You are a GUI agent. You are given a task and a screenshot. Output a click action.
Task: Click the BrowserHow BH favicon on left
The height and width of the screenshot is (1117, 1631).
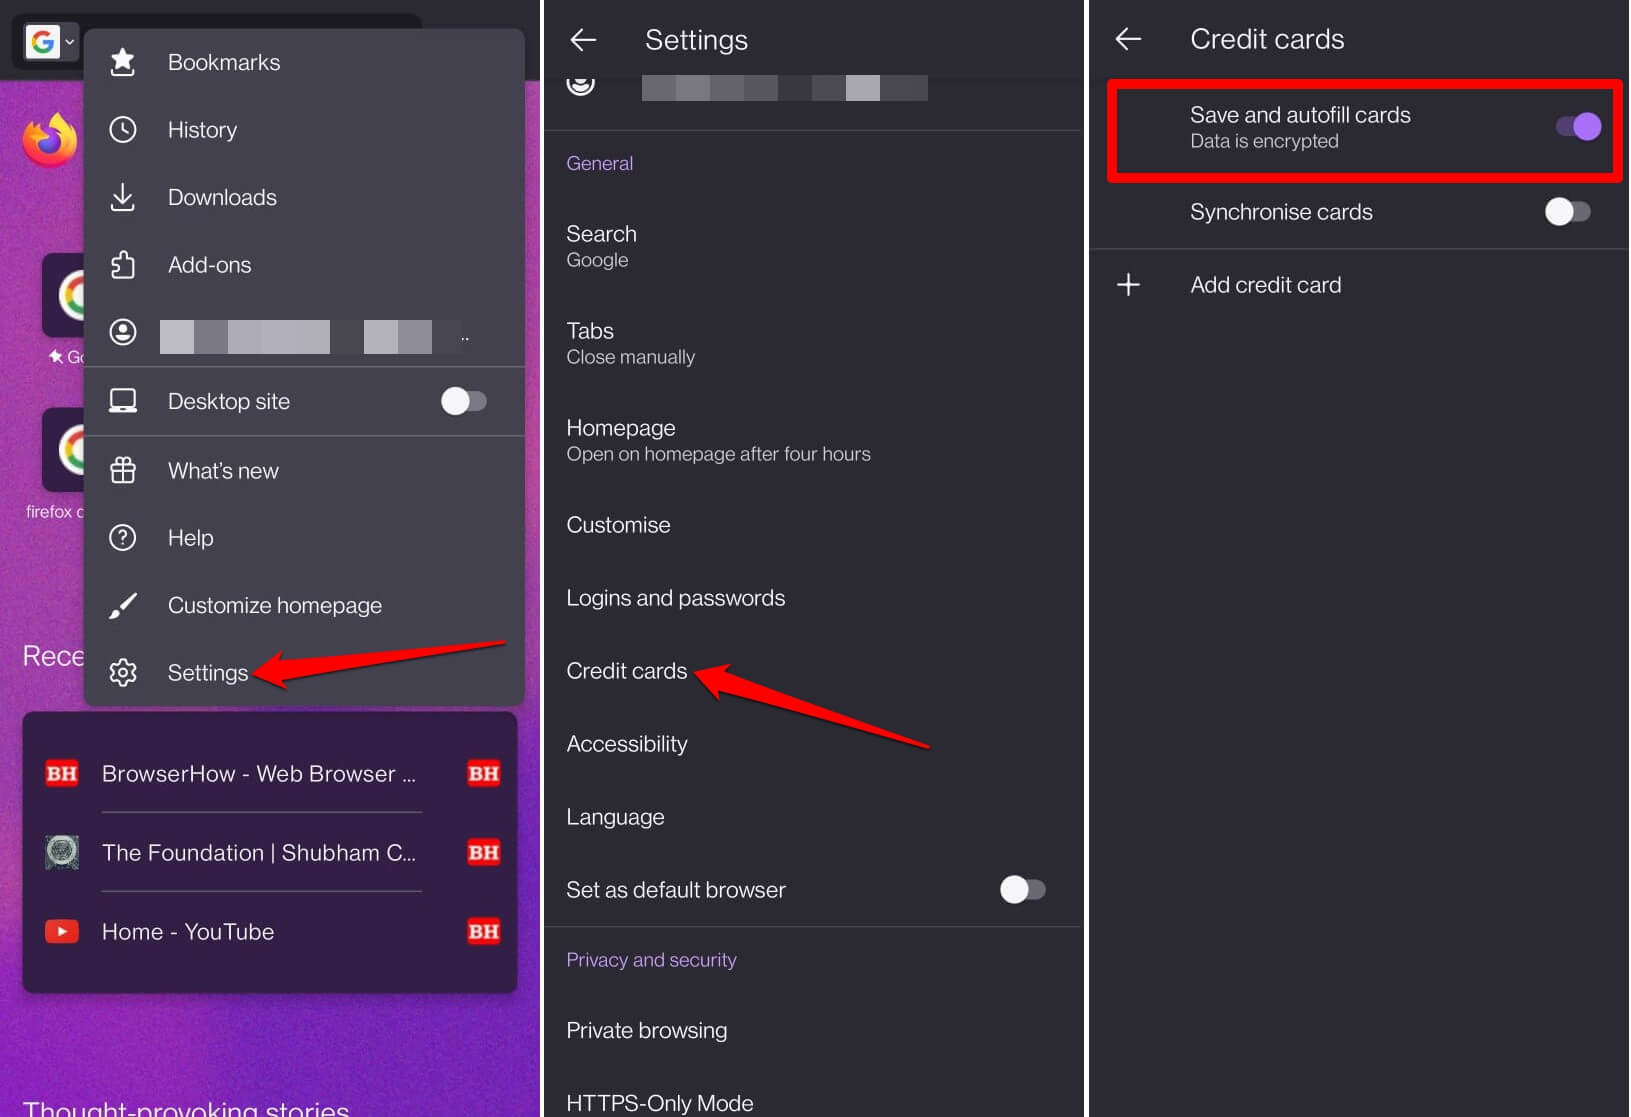62,773
